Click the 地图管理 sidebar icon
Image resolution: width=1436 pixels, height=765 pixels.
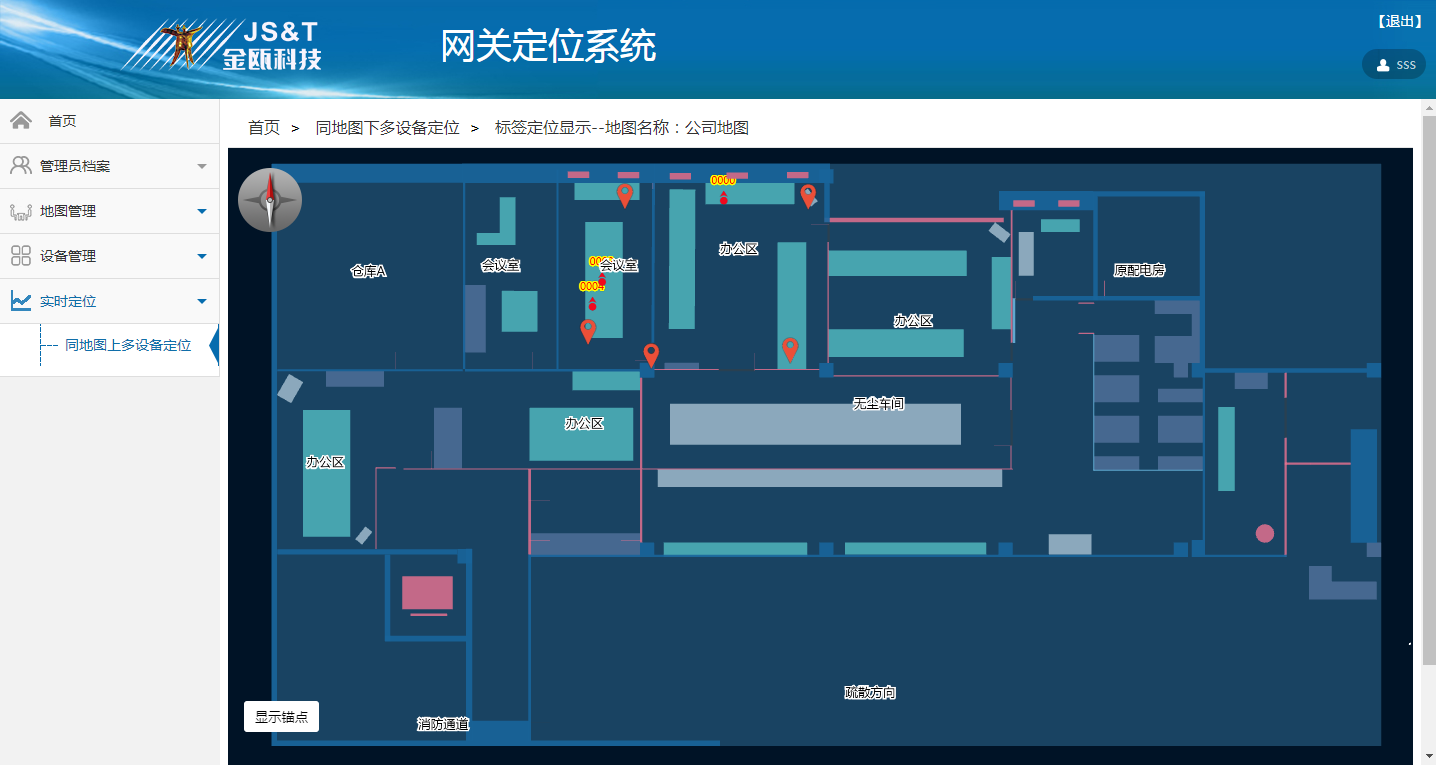pyautogui.click(x=20, y=212)
